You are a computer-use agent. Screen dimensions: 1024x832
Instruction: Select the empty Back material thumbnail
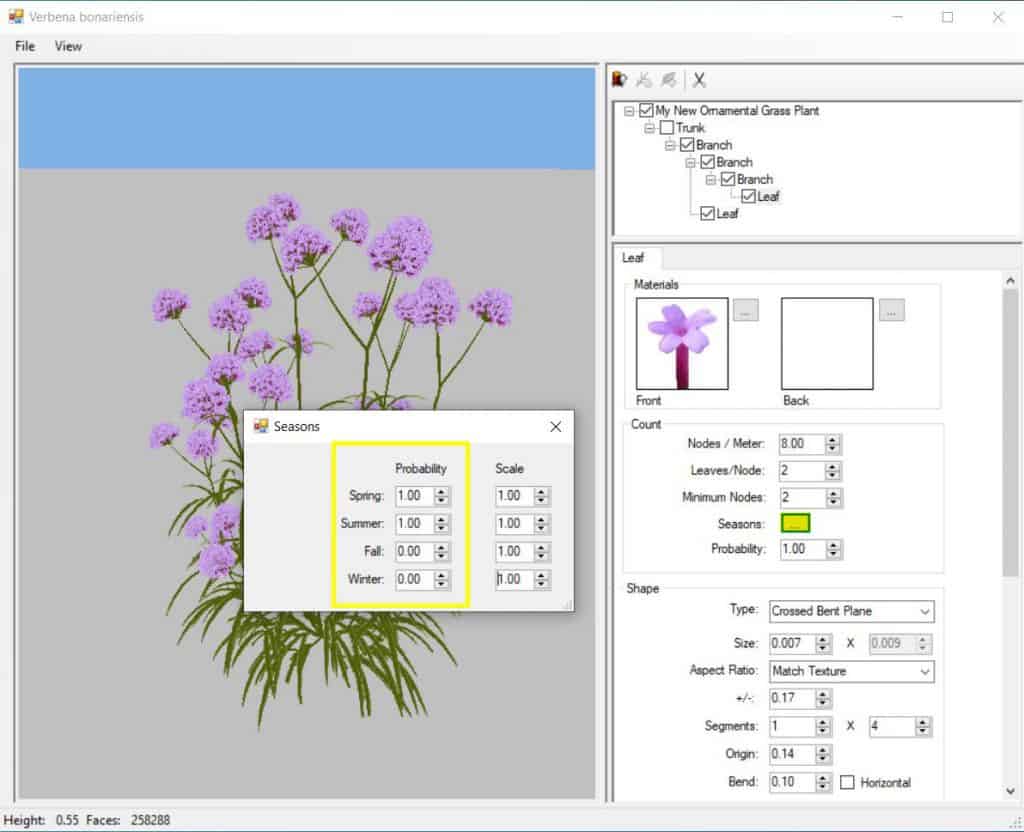[827, 344]
